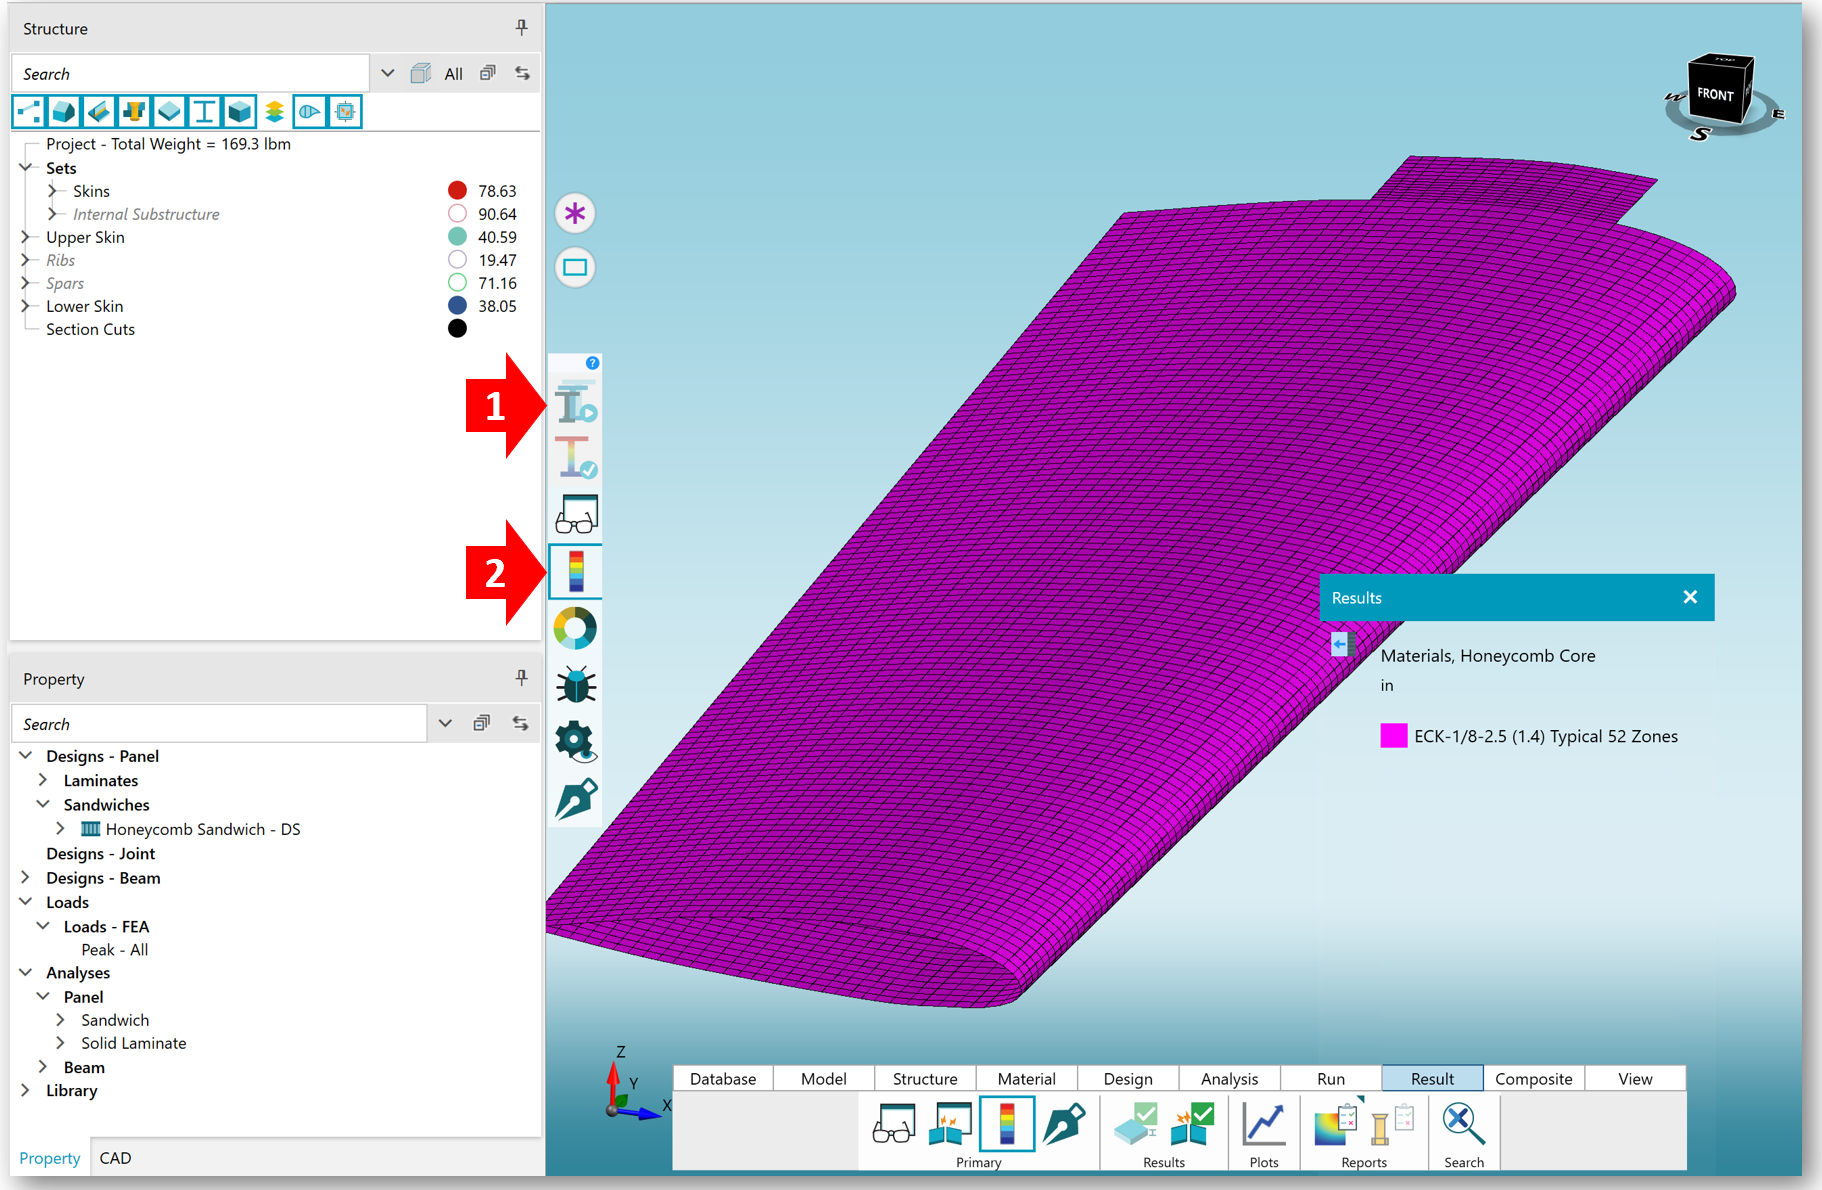Open the Material ribbon tab

click(1027, 1078)
